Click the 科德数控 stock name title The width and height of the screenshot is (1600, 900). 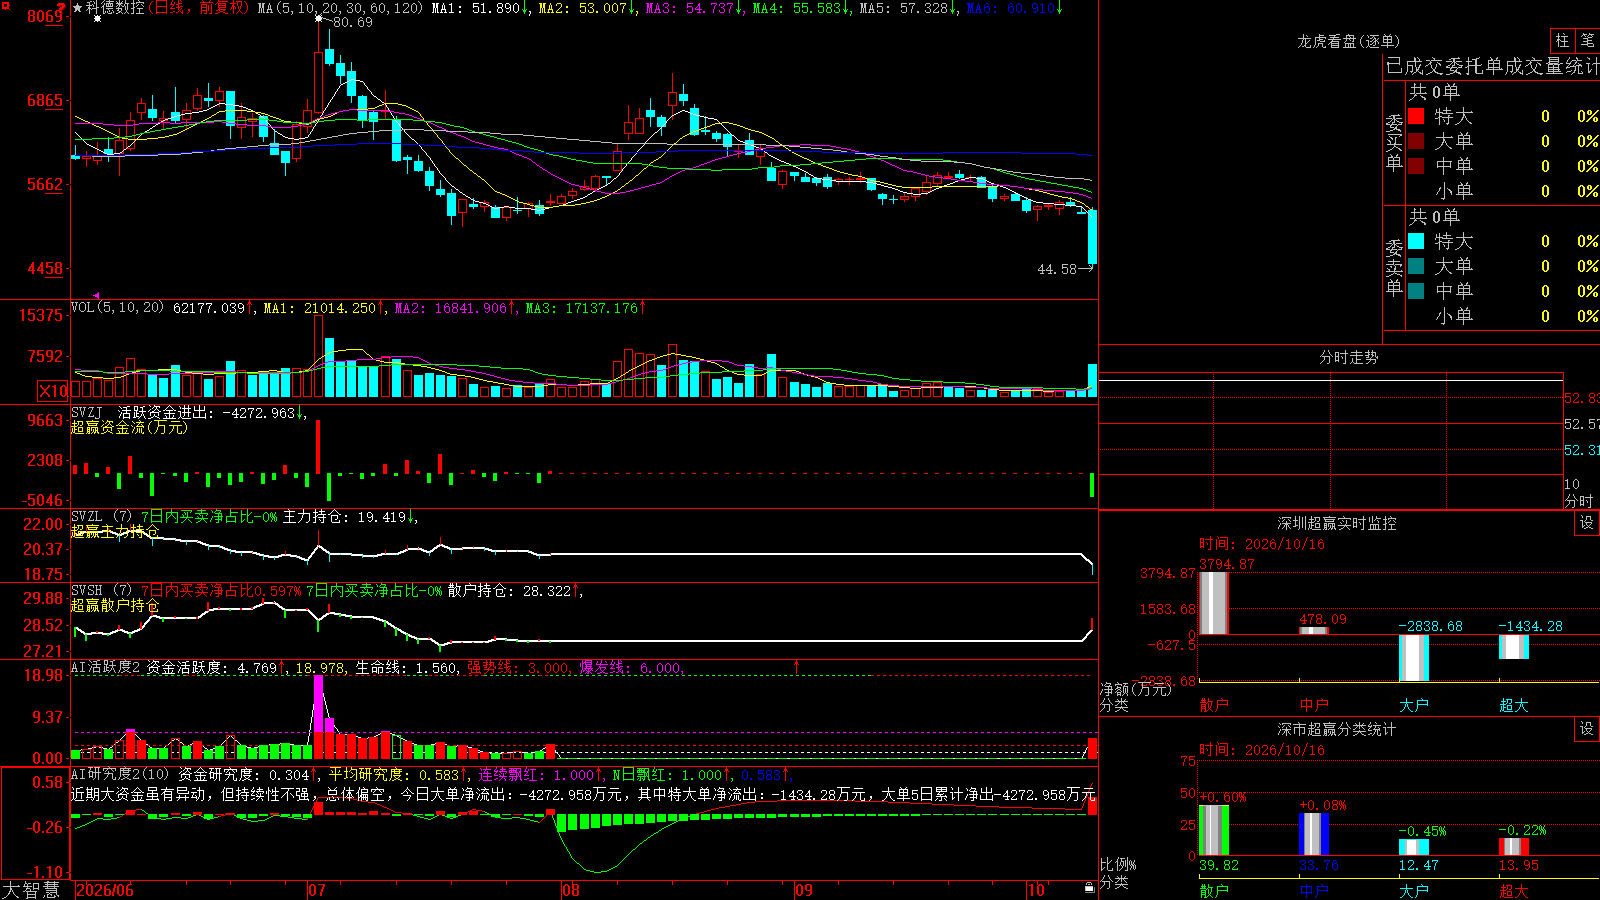tap(115, 8)
